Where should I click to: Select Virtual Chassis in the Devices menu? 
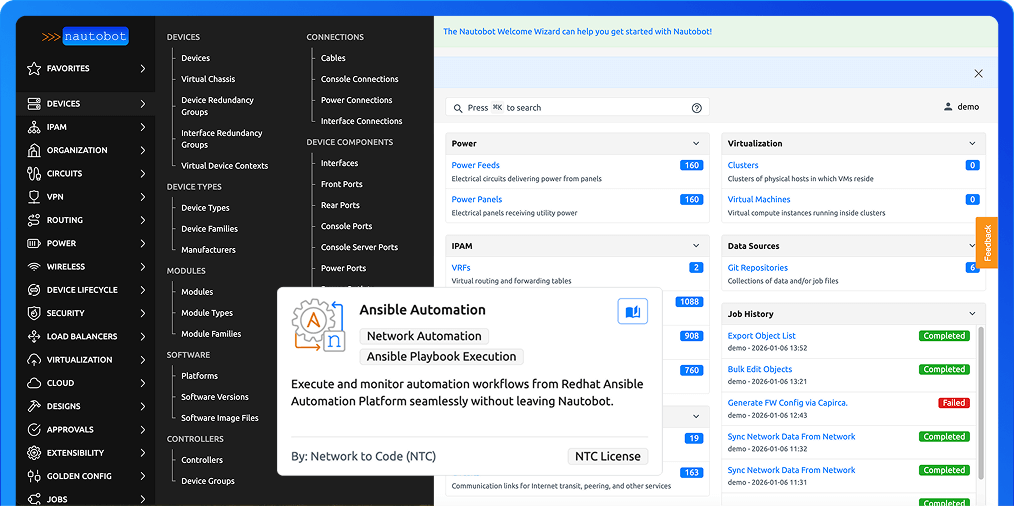(x=208, y=79)
